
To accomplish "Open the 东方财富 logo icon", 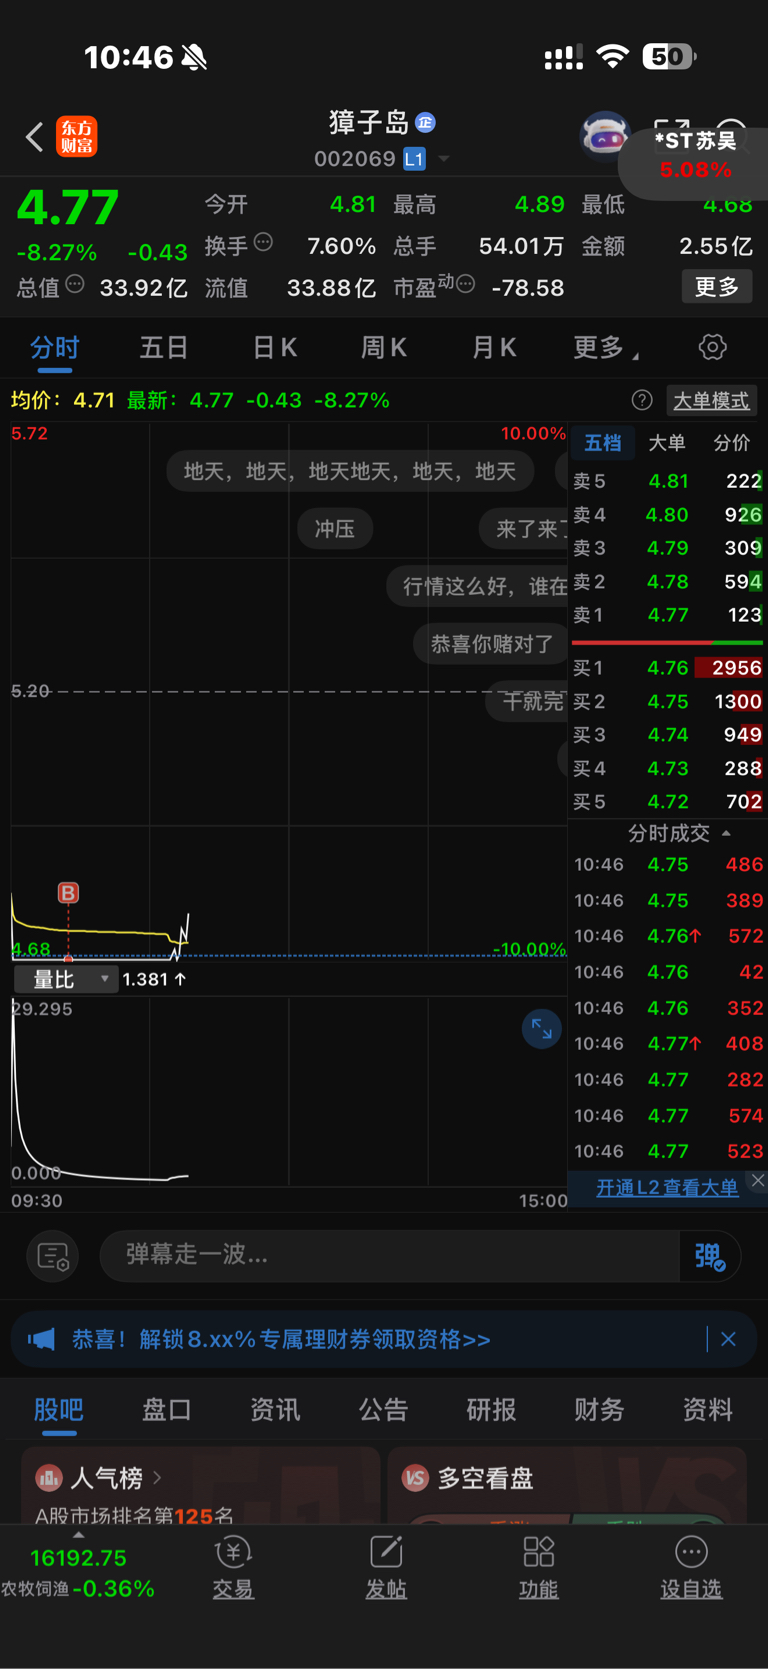I will coord(76,136).
